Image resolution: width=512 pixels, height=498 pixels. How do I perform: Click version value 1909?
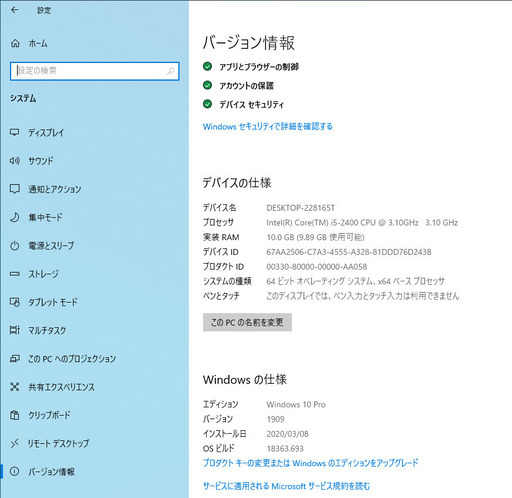pos(275,419)
